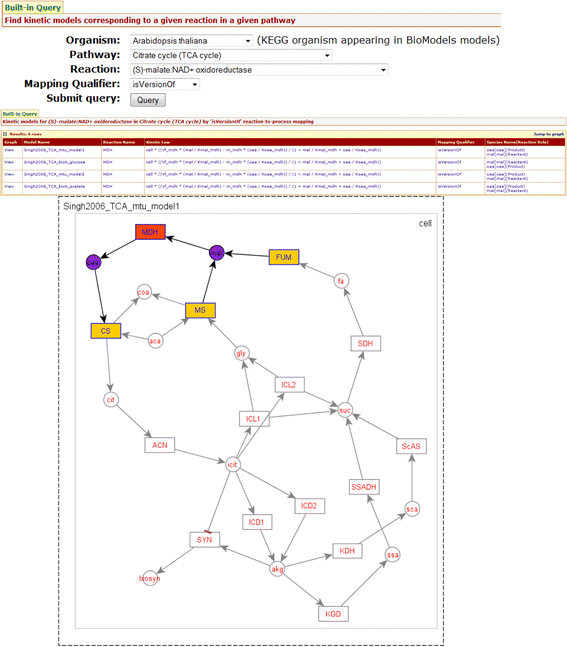Select the suc species node

(x=345, y=410)
